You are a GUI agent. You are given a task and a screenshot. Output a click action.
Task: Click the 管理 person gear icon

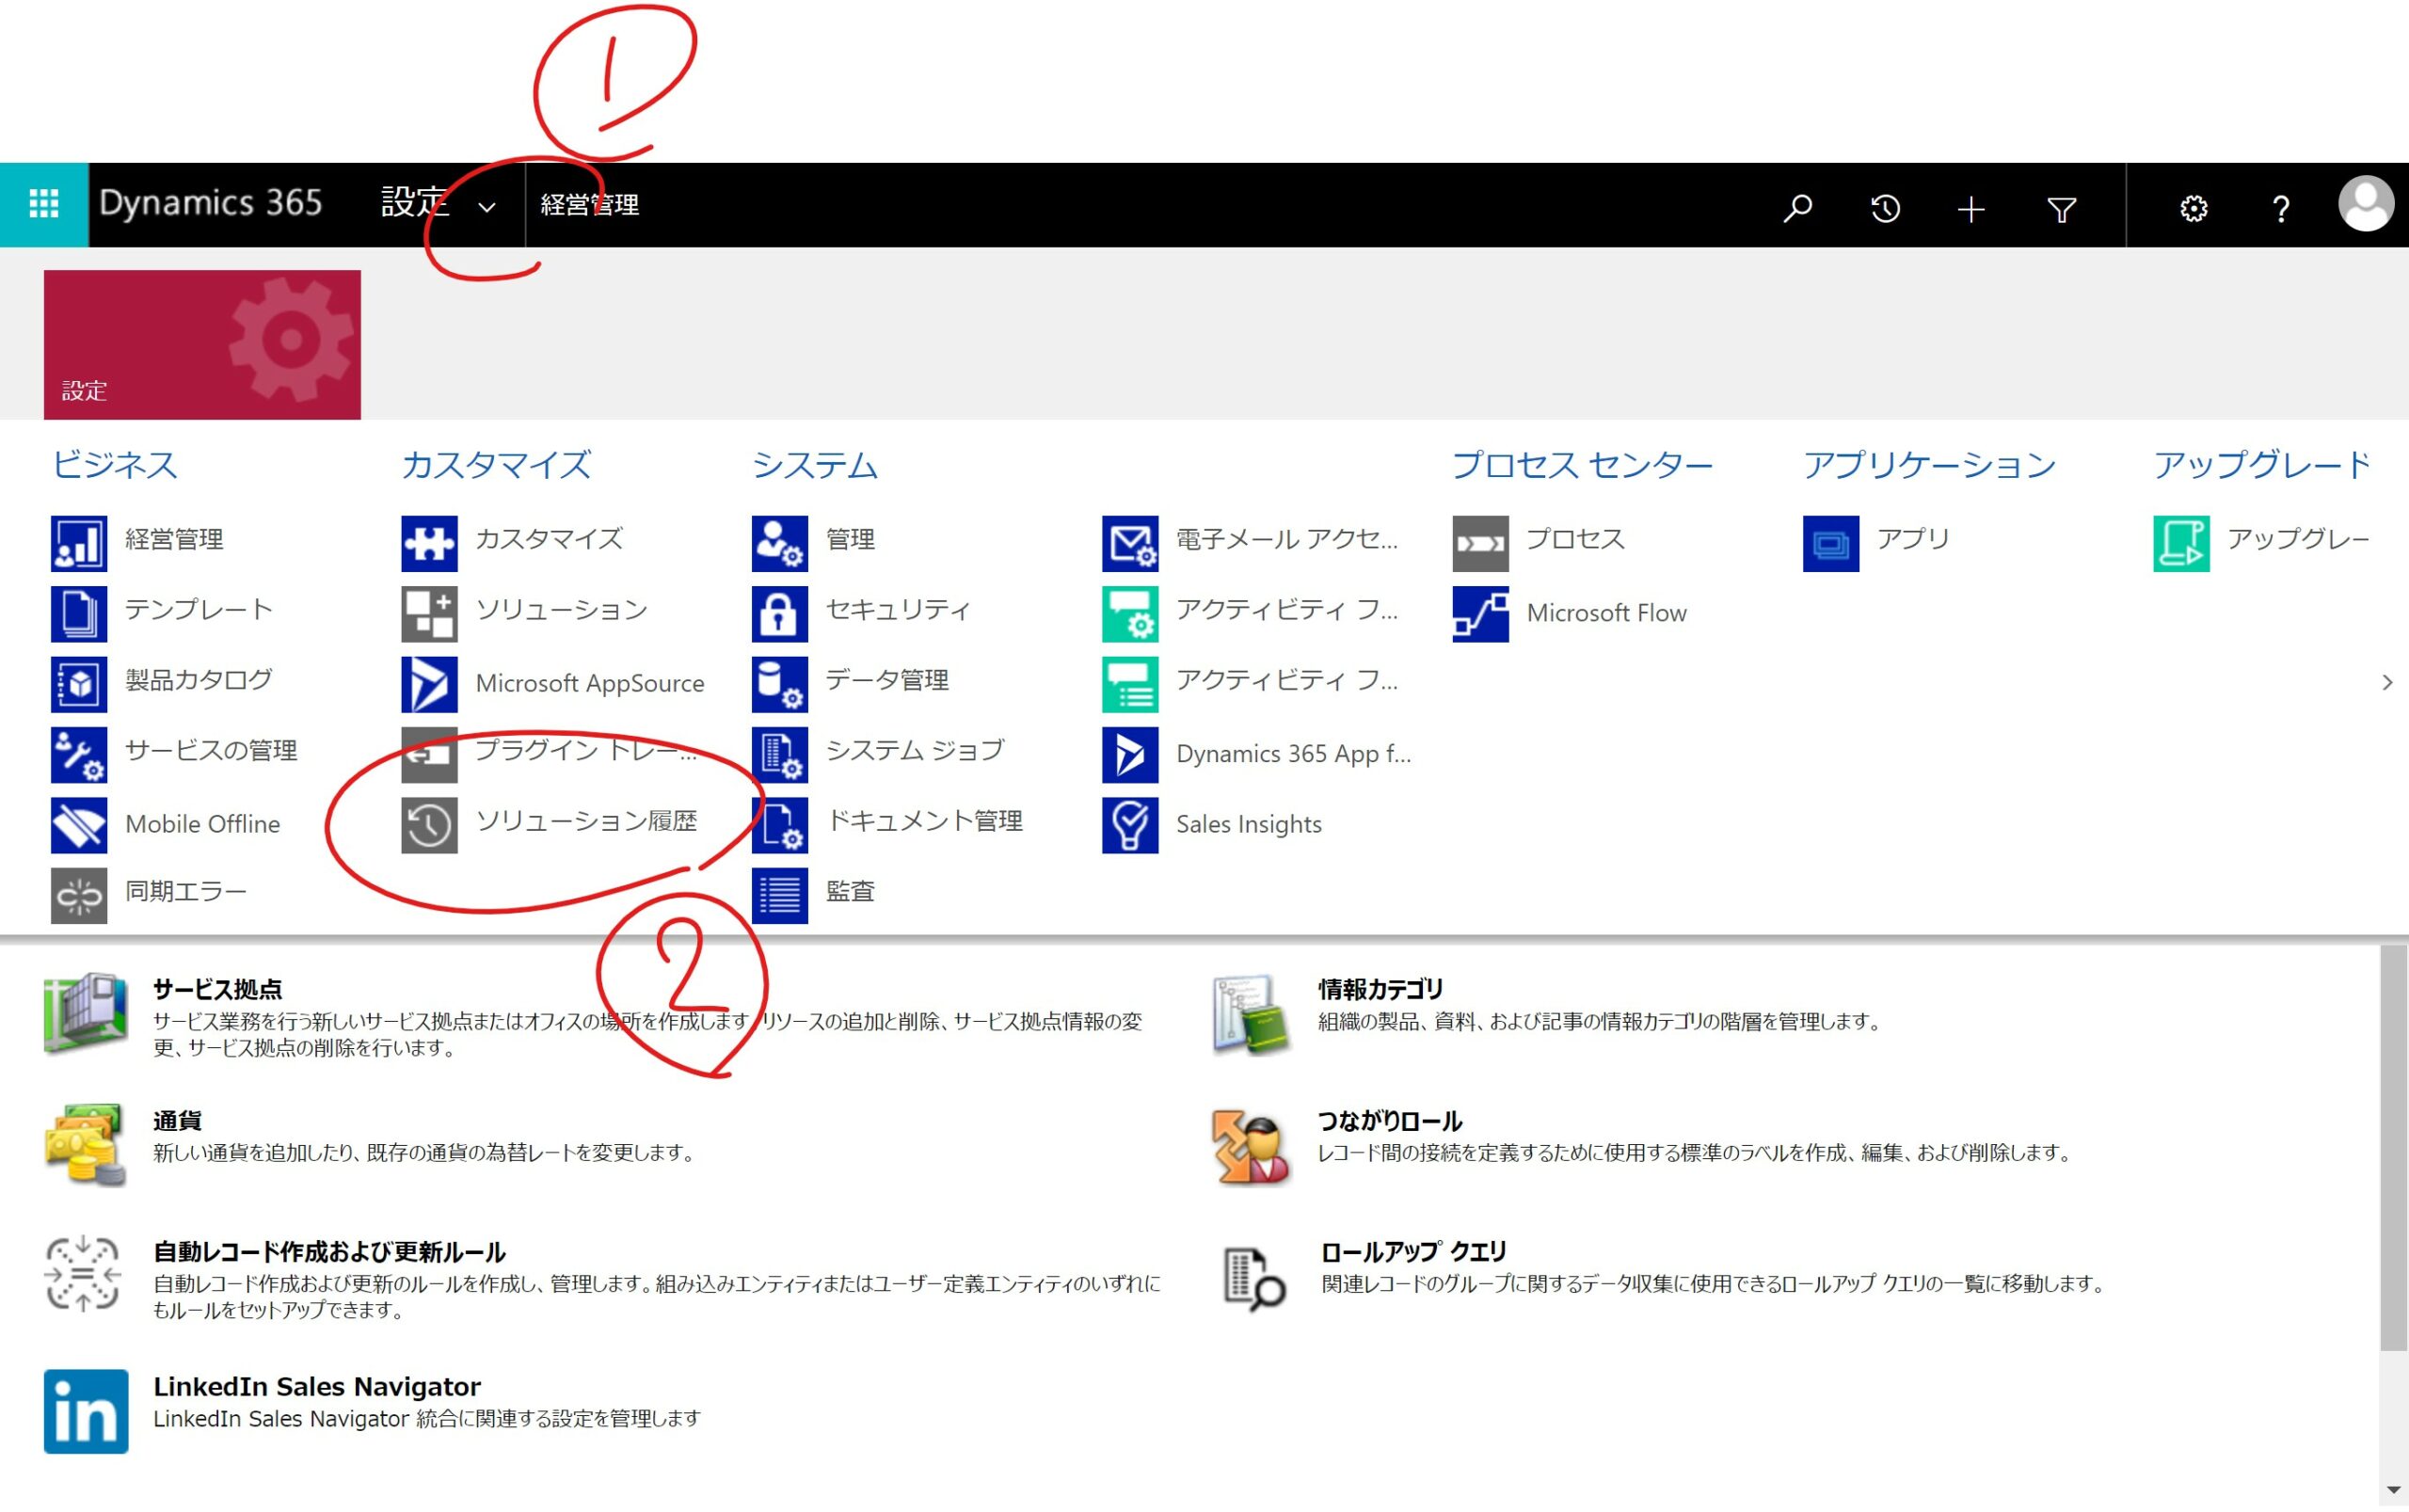coord(780,543)
